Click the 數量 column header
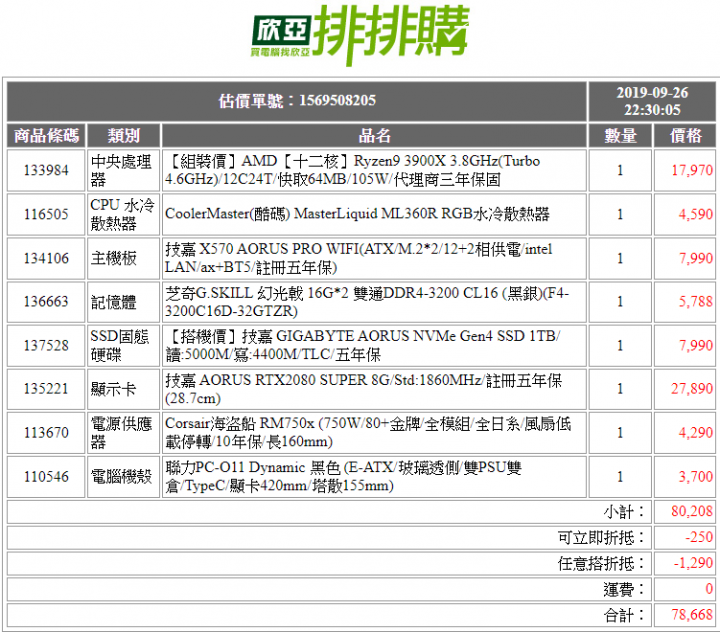 [620, 136]
